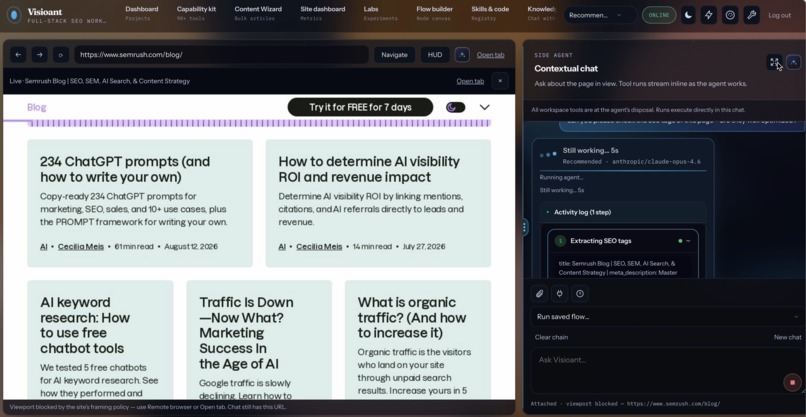The width and height of the screenshot is (806, 417).
Task: Toggle the HUD button
Action: point(435,55)
